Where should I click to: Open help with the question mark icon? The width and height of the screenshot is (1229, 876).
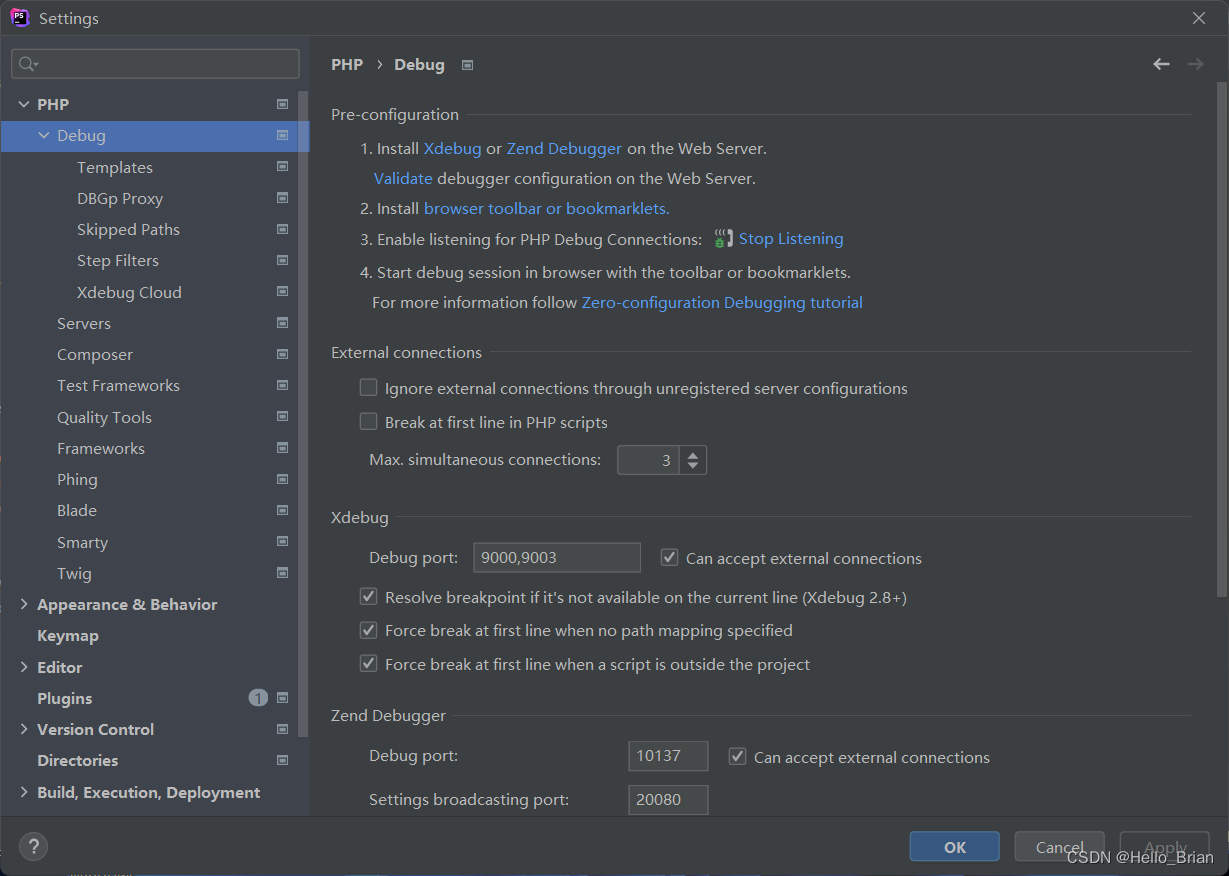click(x=33, y=847)
